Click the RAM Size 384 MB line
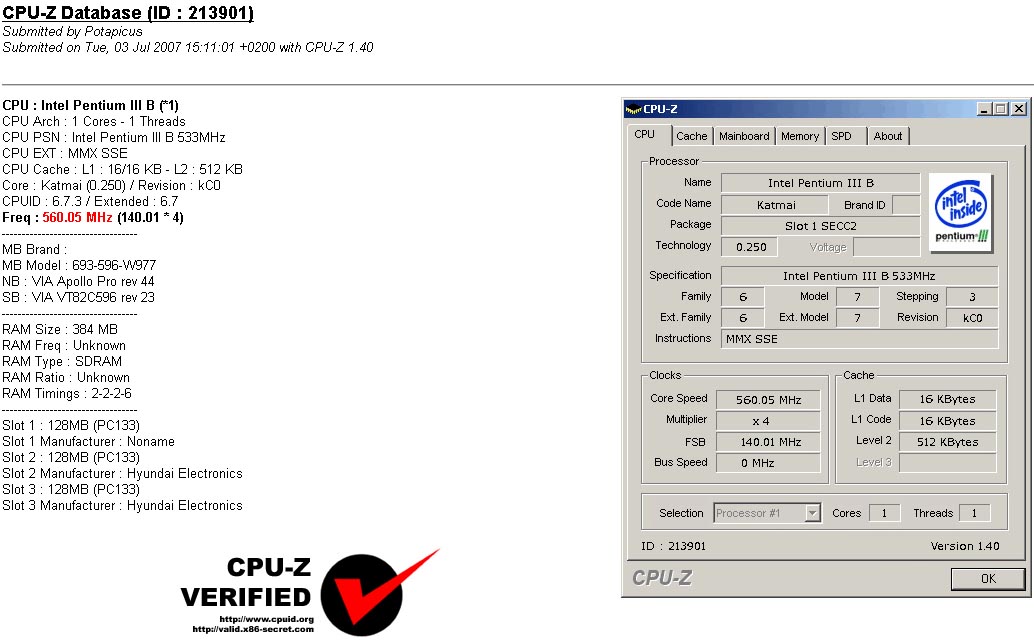This screenshot has width=1034, height=643. point(60,329)
